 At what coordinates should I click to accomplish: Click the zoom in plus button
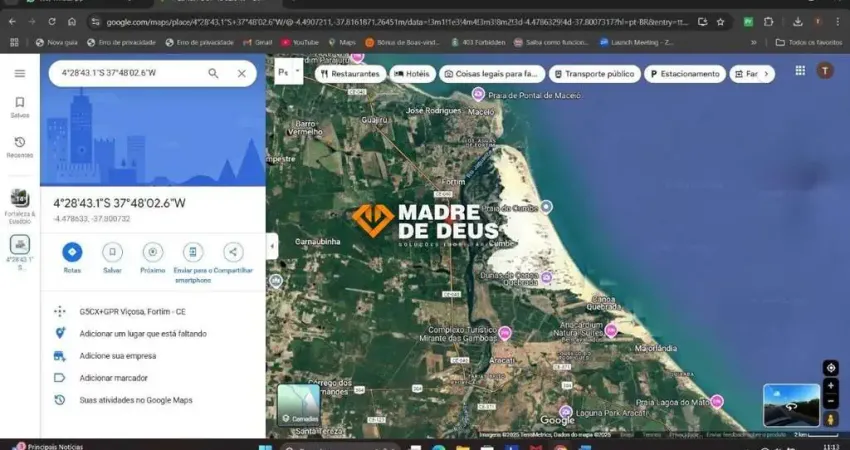[831, 386]
